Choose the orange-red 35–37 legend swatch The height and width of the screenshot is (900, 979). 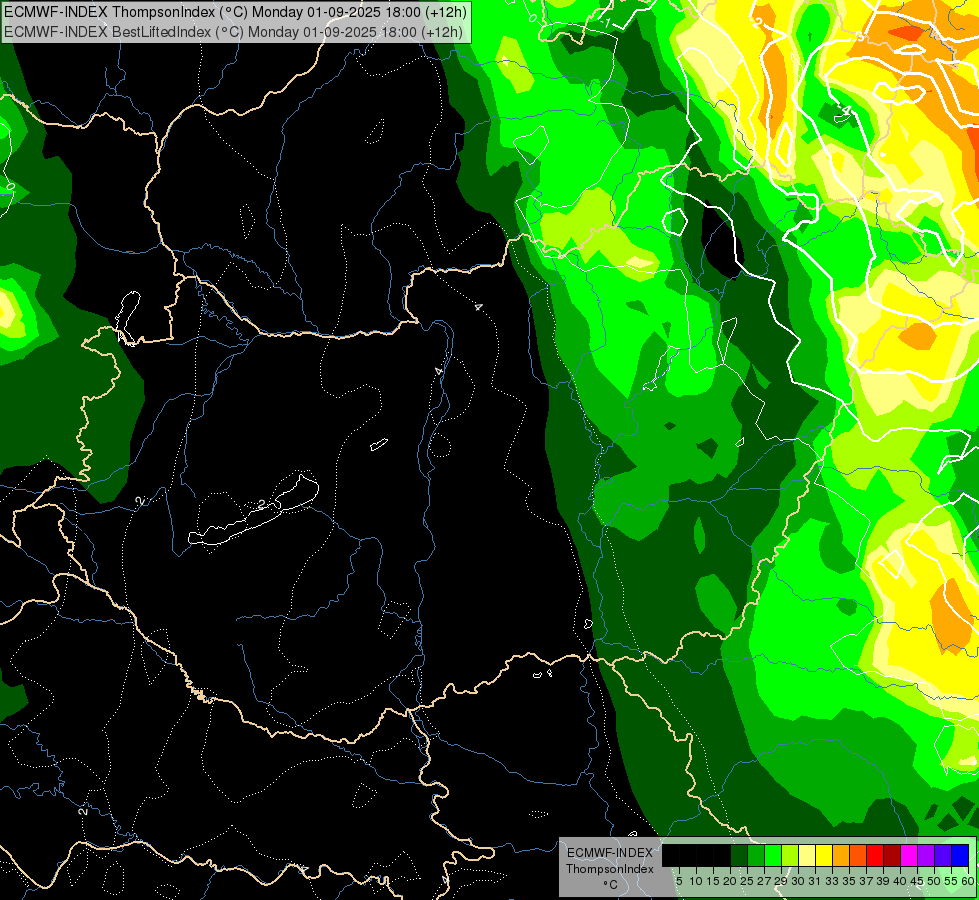(x=858, y=855)
